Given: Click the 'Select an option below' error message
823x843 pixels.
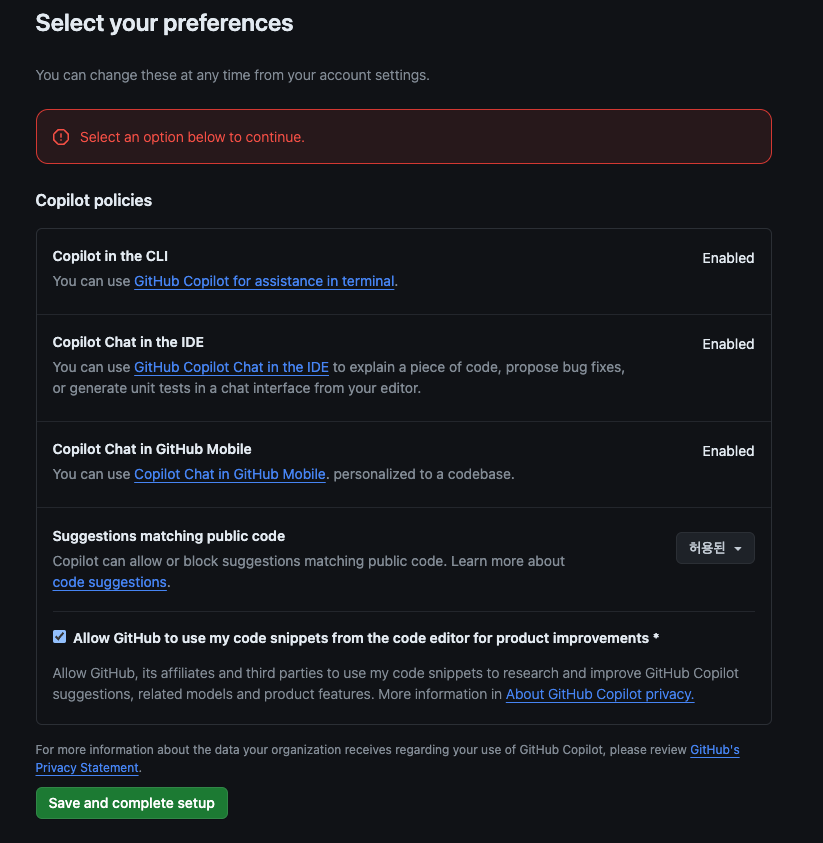Looking at the screenshot, I should (192, 137).
